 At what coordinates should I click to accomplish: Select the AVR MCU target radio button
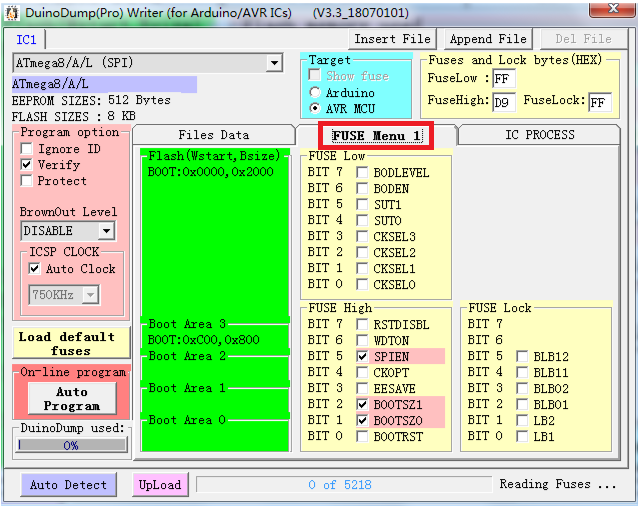click(315, 109)
